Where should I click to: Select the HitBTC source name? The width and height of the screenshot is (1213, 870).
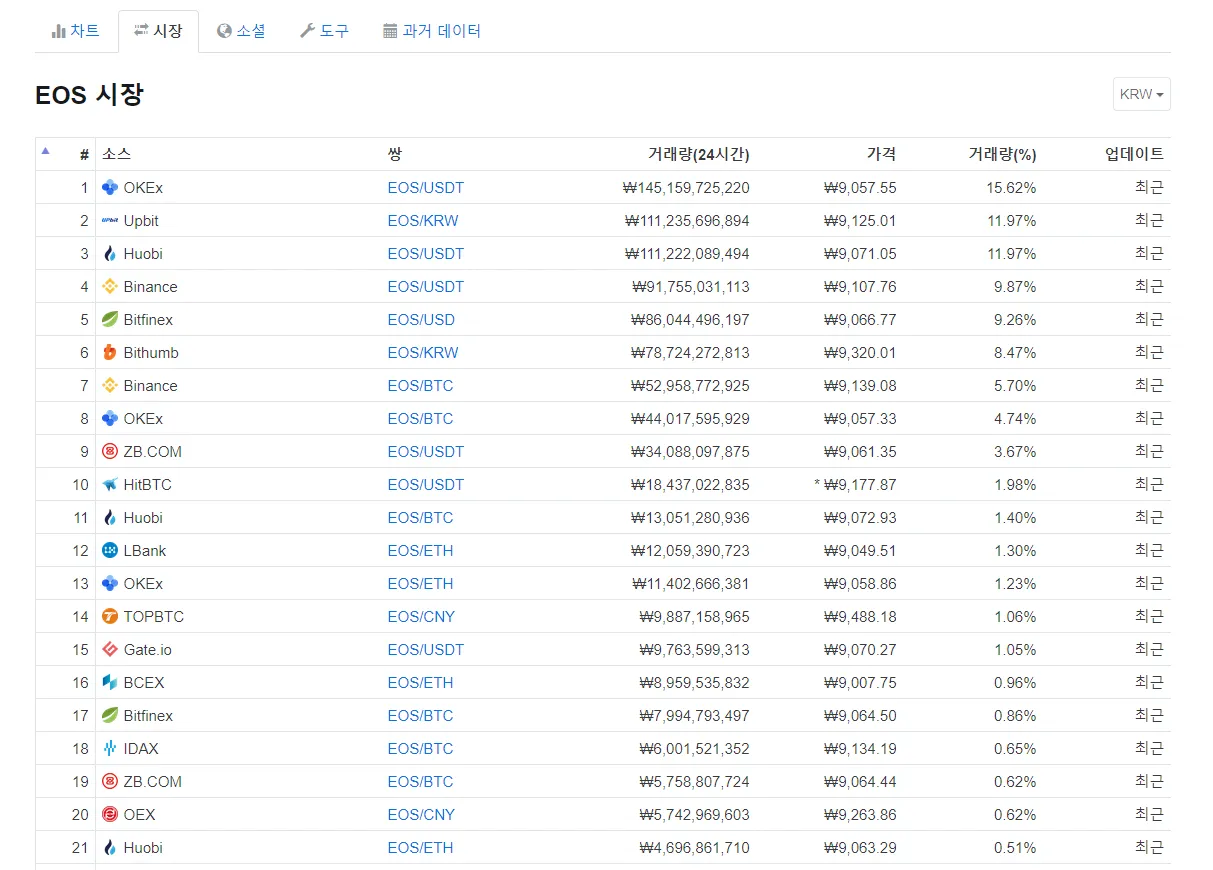(148, 484)
